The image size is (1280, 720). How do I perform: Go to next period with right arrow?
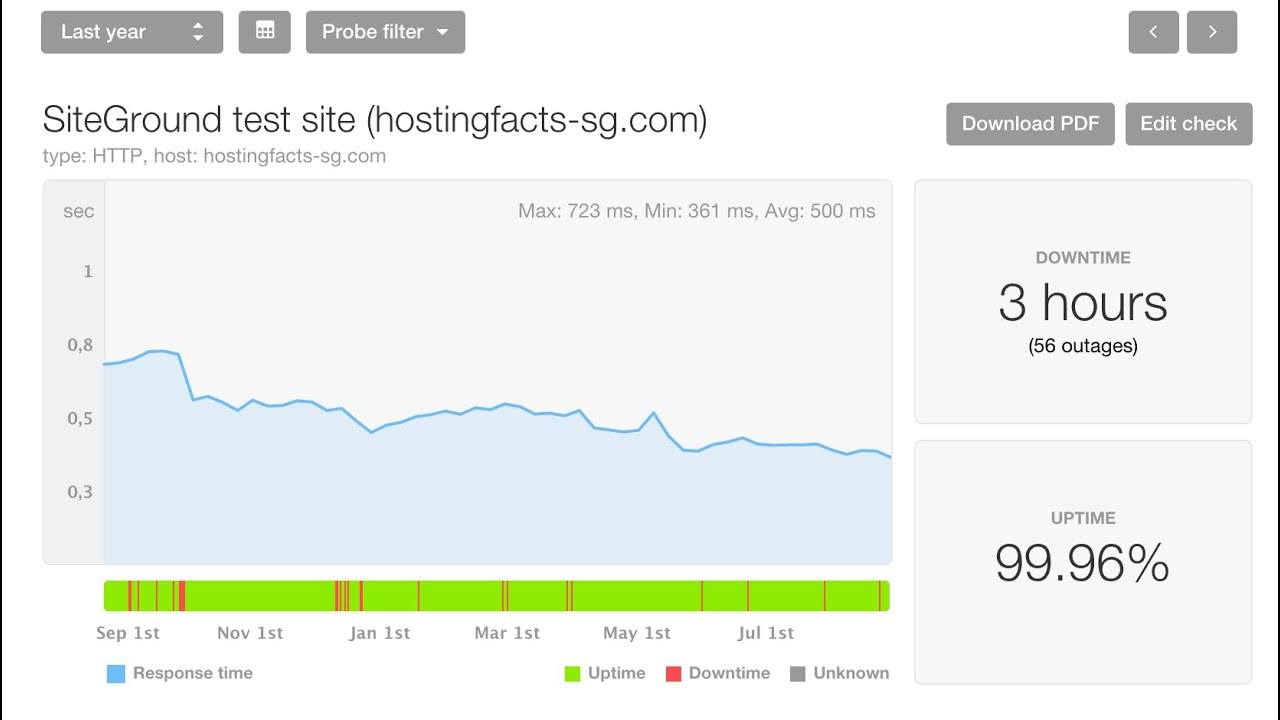(x=1212, y=32)
